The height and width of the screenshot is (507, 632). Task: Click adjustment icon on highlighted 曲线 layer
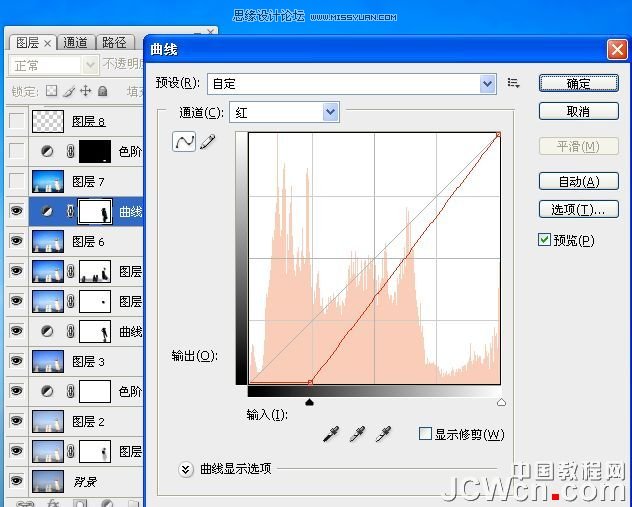click(x=47, y=211)
